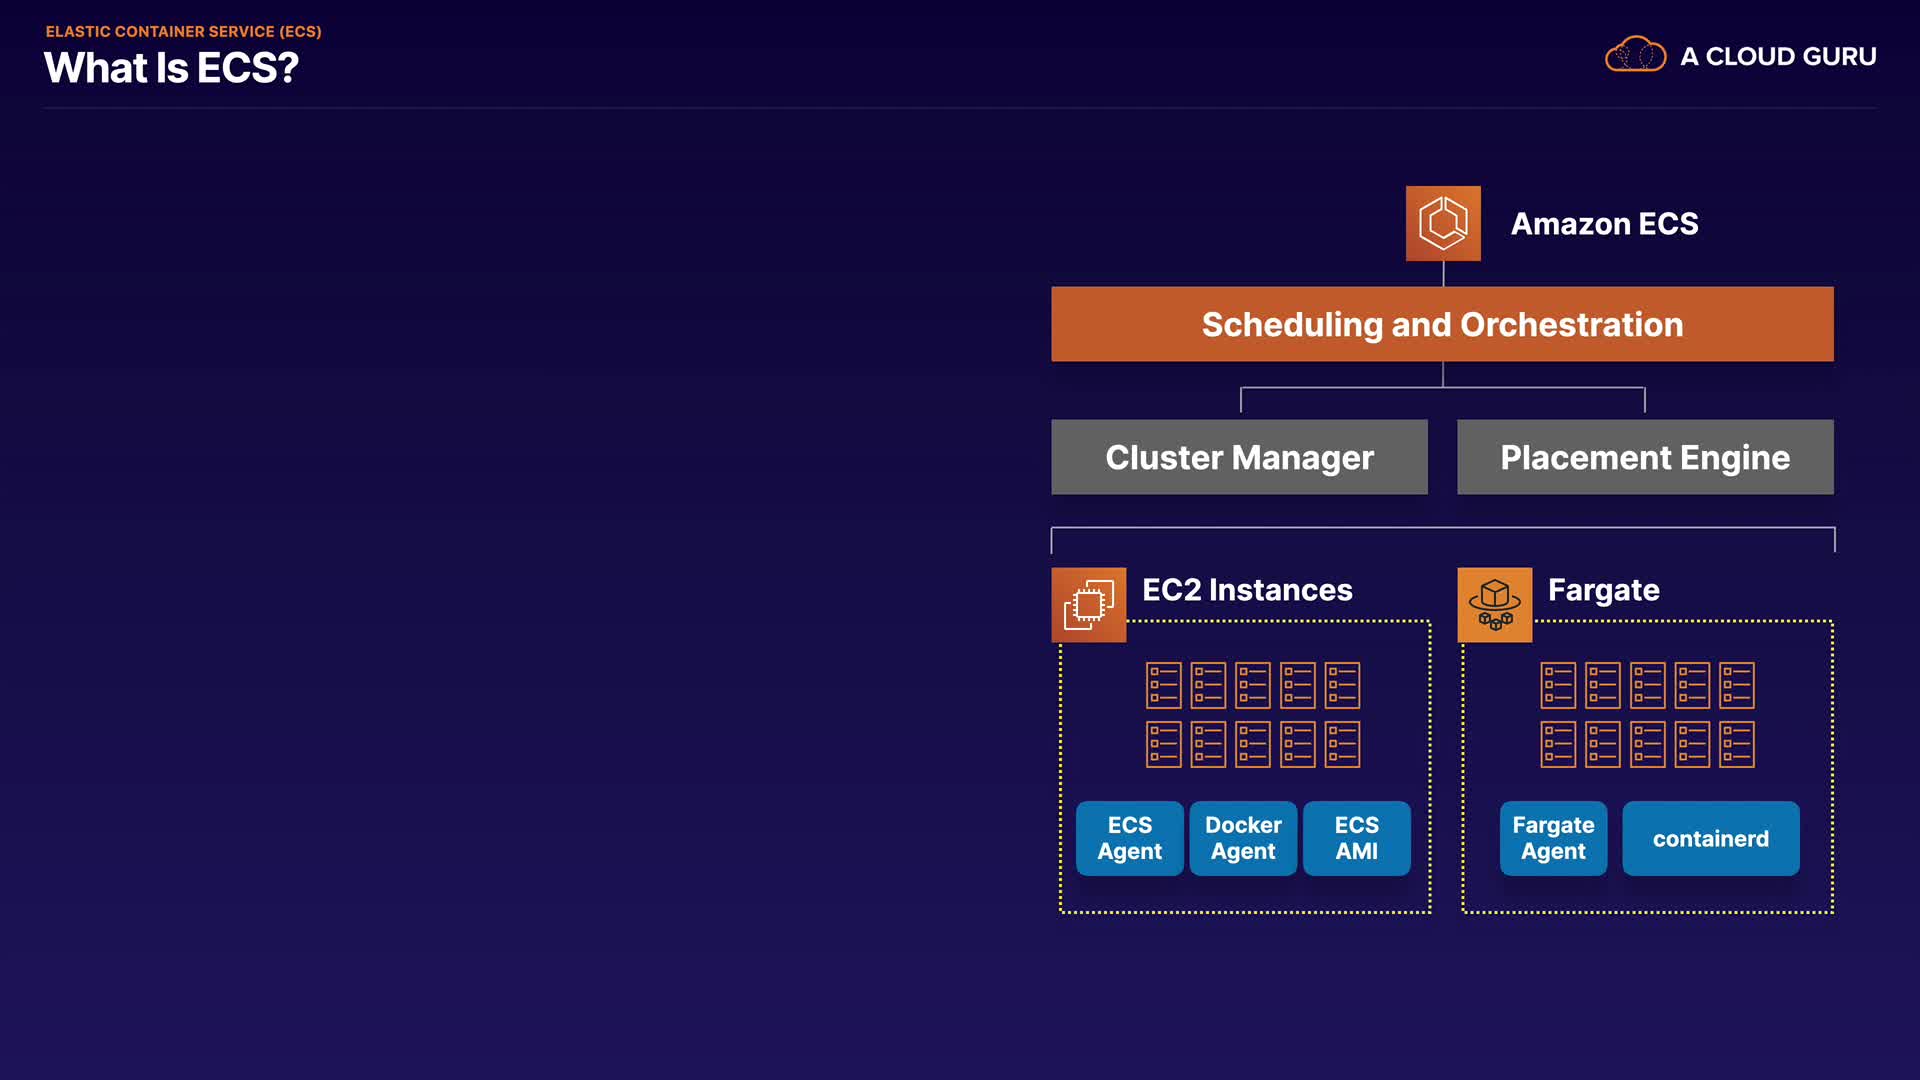Select the ECS Agent blue box
The image size is (1920, 1080).
pyautogui.click(x=1129, y=838)
